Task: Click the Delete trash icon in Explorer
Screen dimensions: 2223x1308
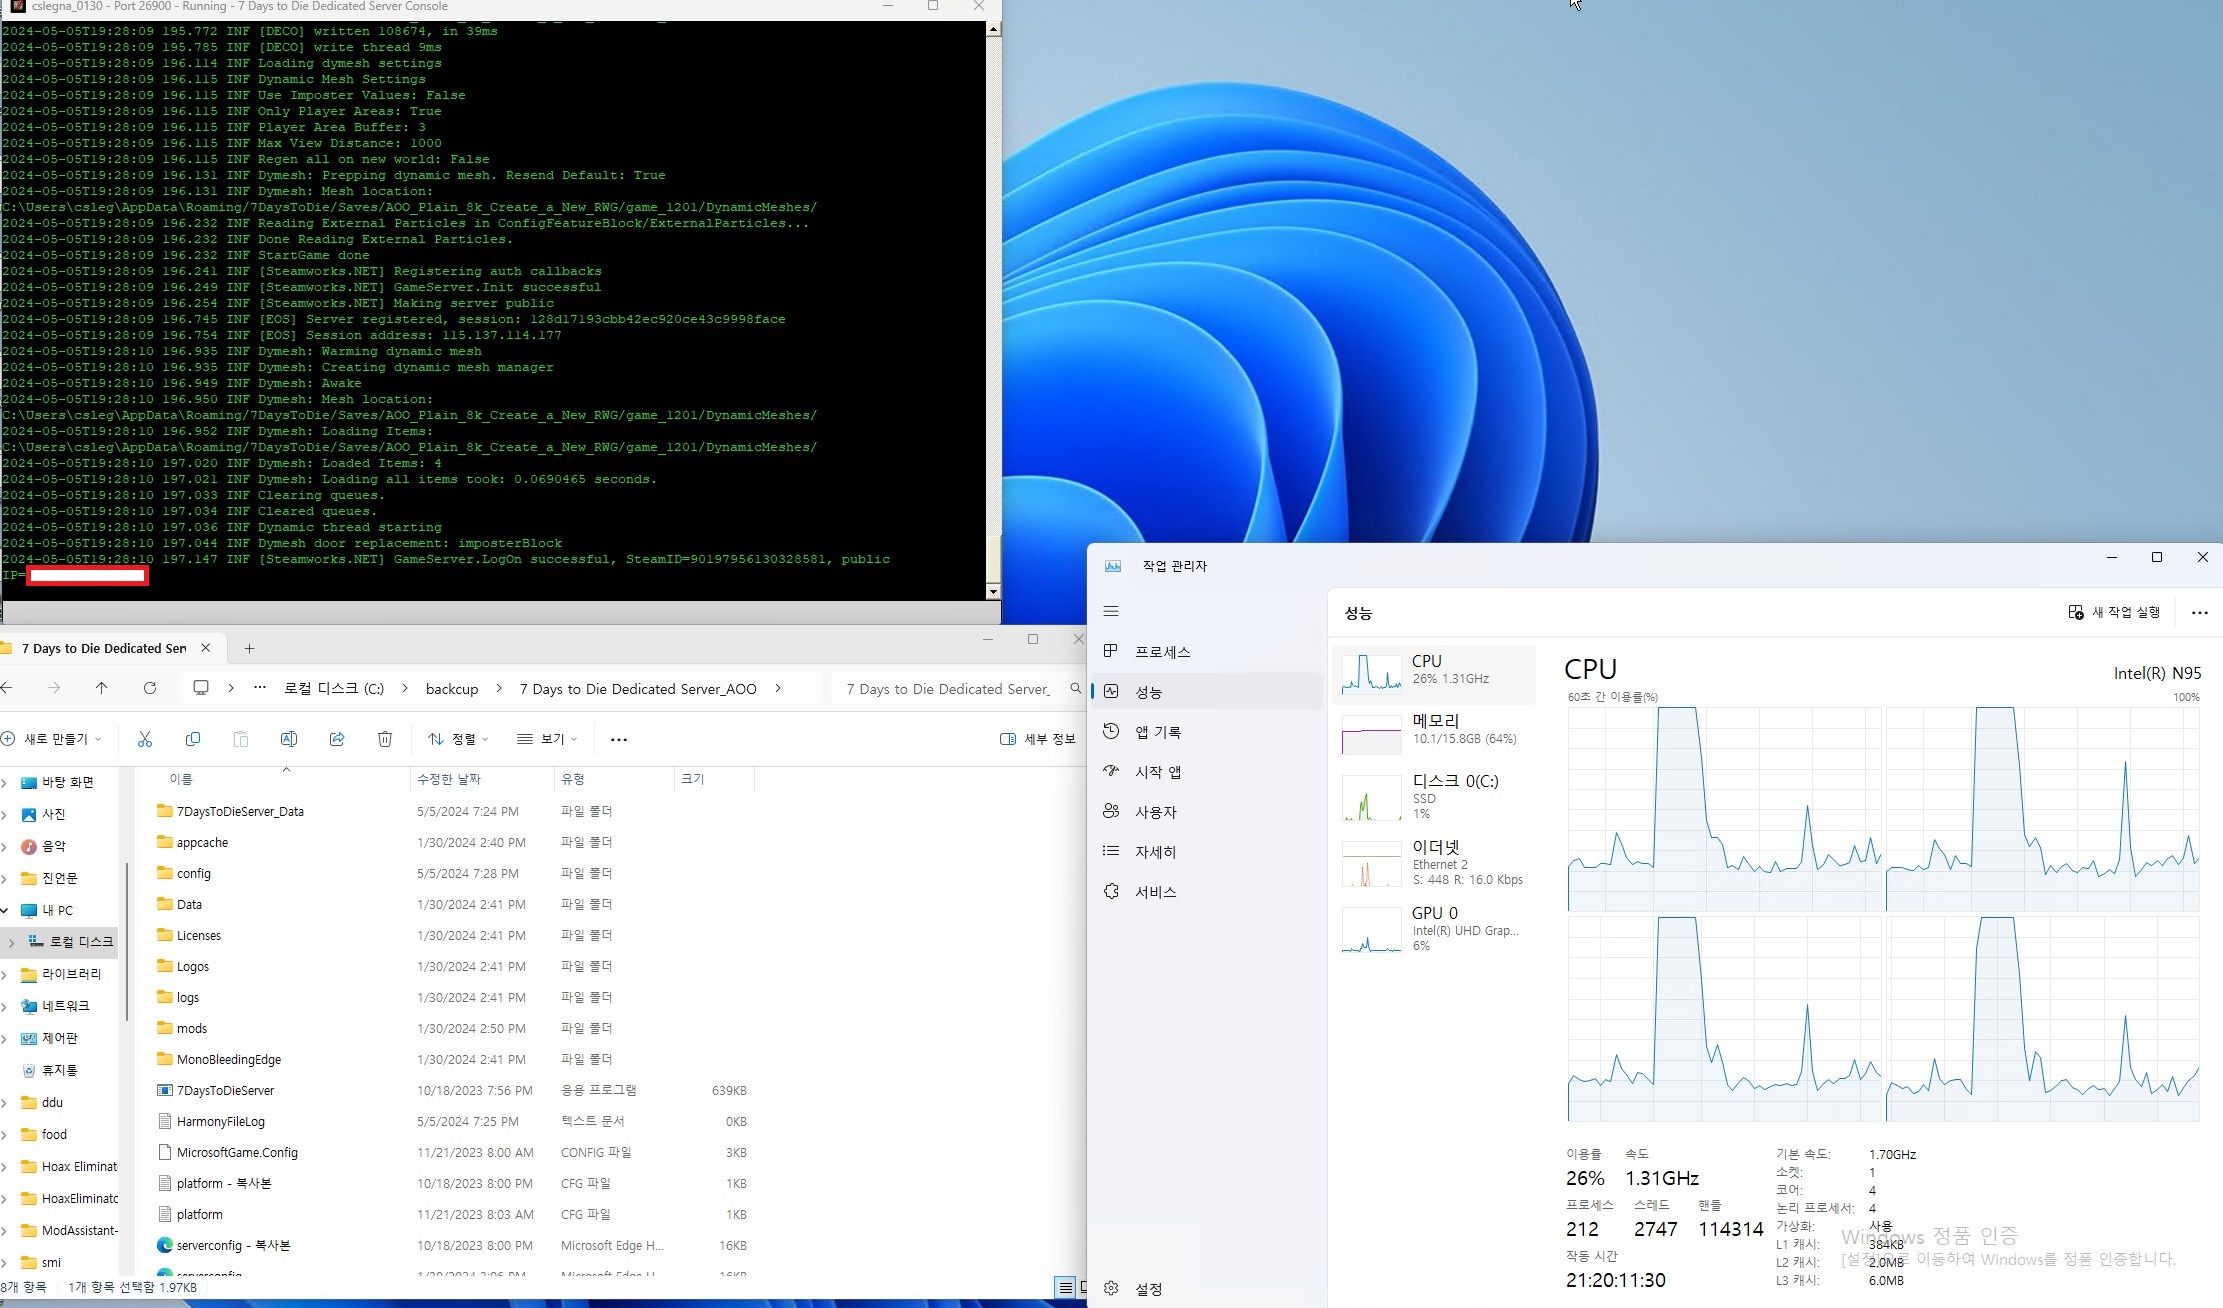Action: 385,739
